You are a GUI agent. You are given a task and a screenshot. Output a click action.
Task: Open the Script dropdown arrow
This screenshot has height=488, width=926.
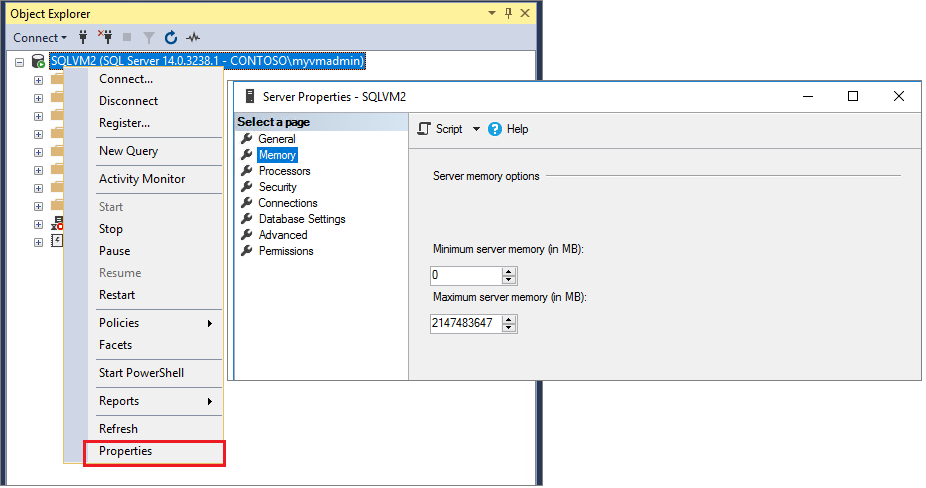coord(476,129)
